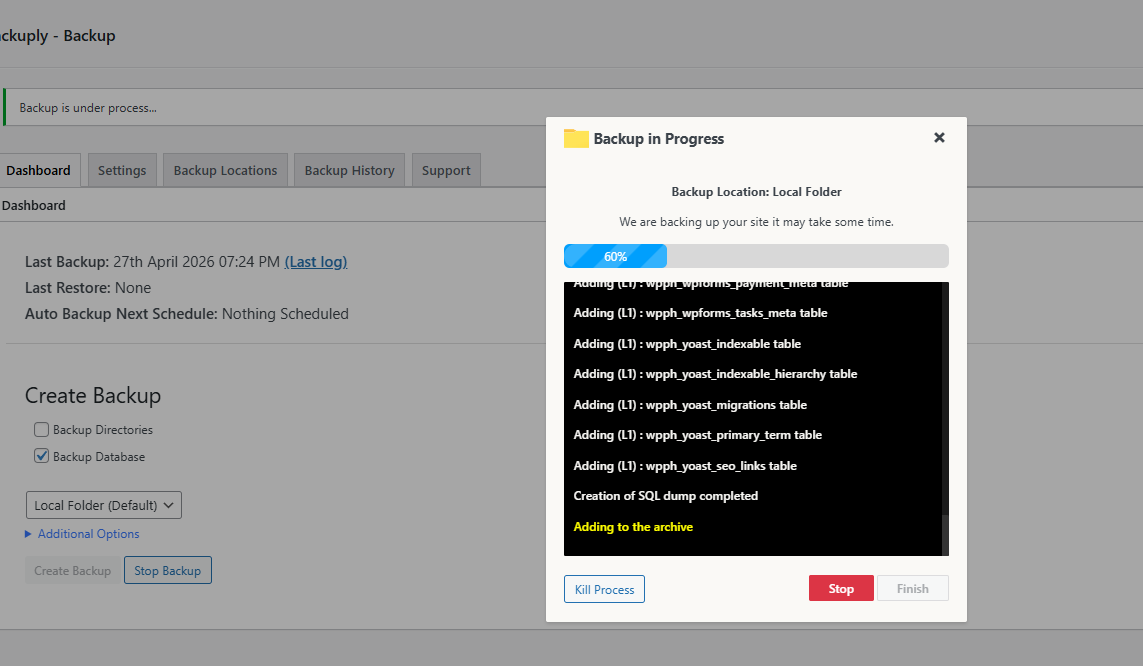Click the 'Backup in Progress' dialog title
The width and height of the screenshot is (1143, 666).
click(658, 138)
